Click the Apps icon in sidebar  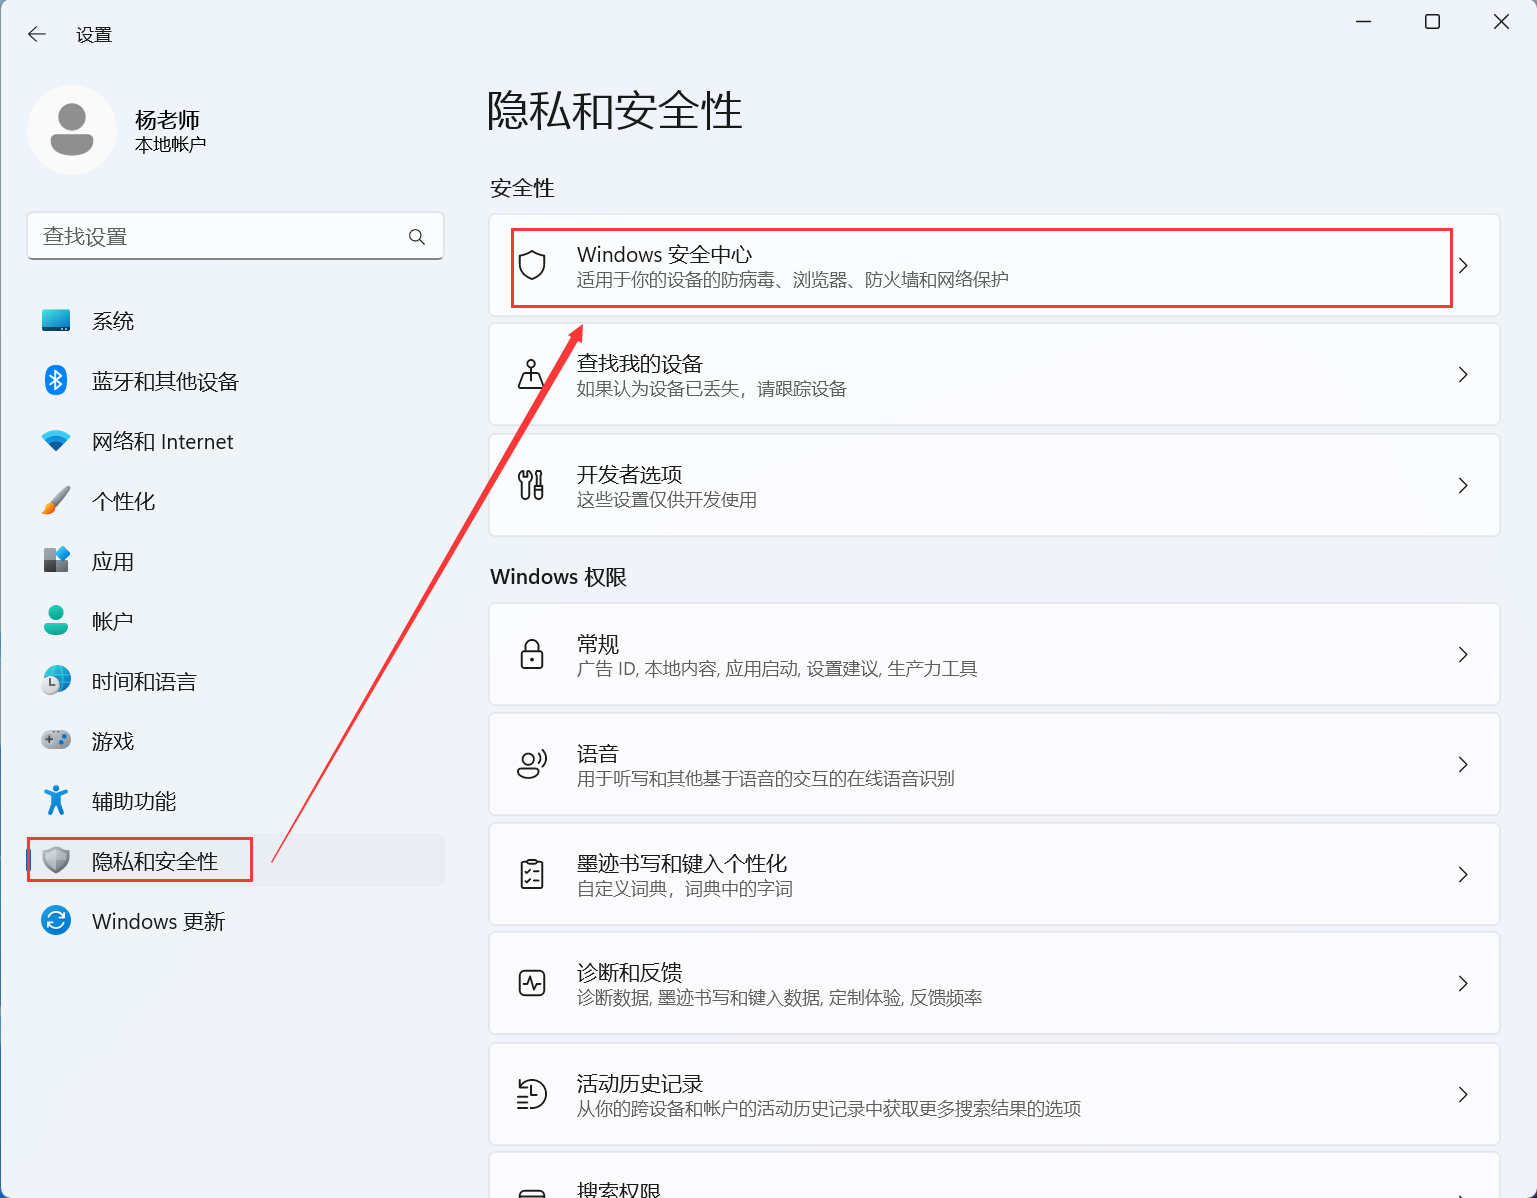[56, 560]
